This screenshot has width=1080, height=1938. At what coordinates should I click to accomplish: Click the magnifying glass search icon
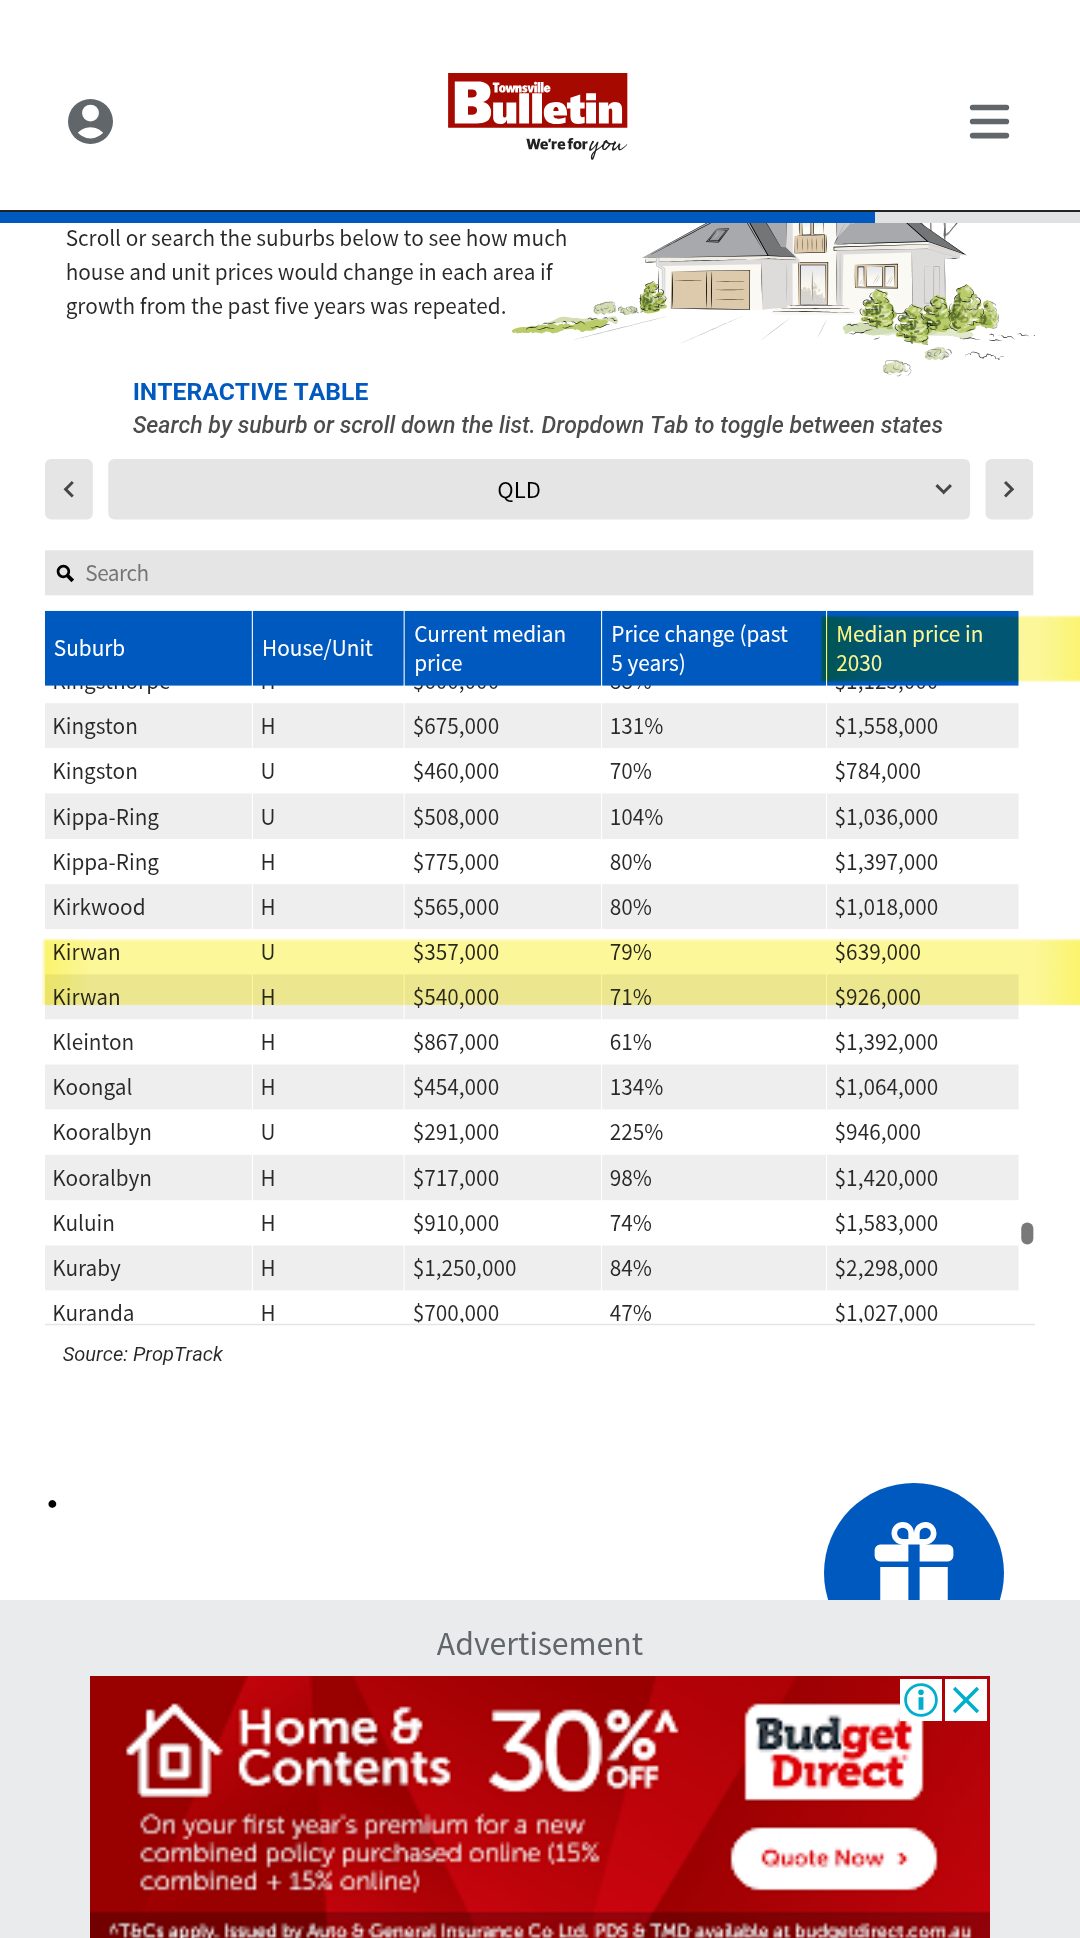(x=65, y=573)
